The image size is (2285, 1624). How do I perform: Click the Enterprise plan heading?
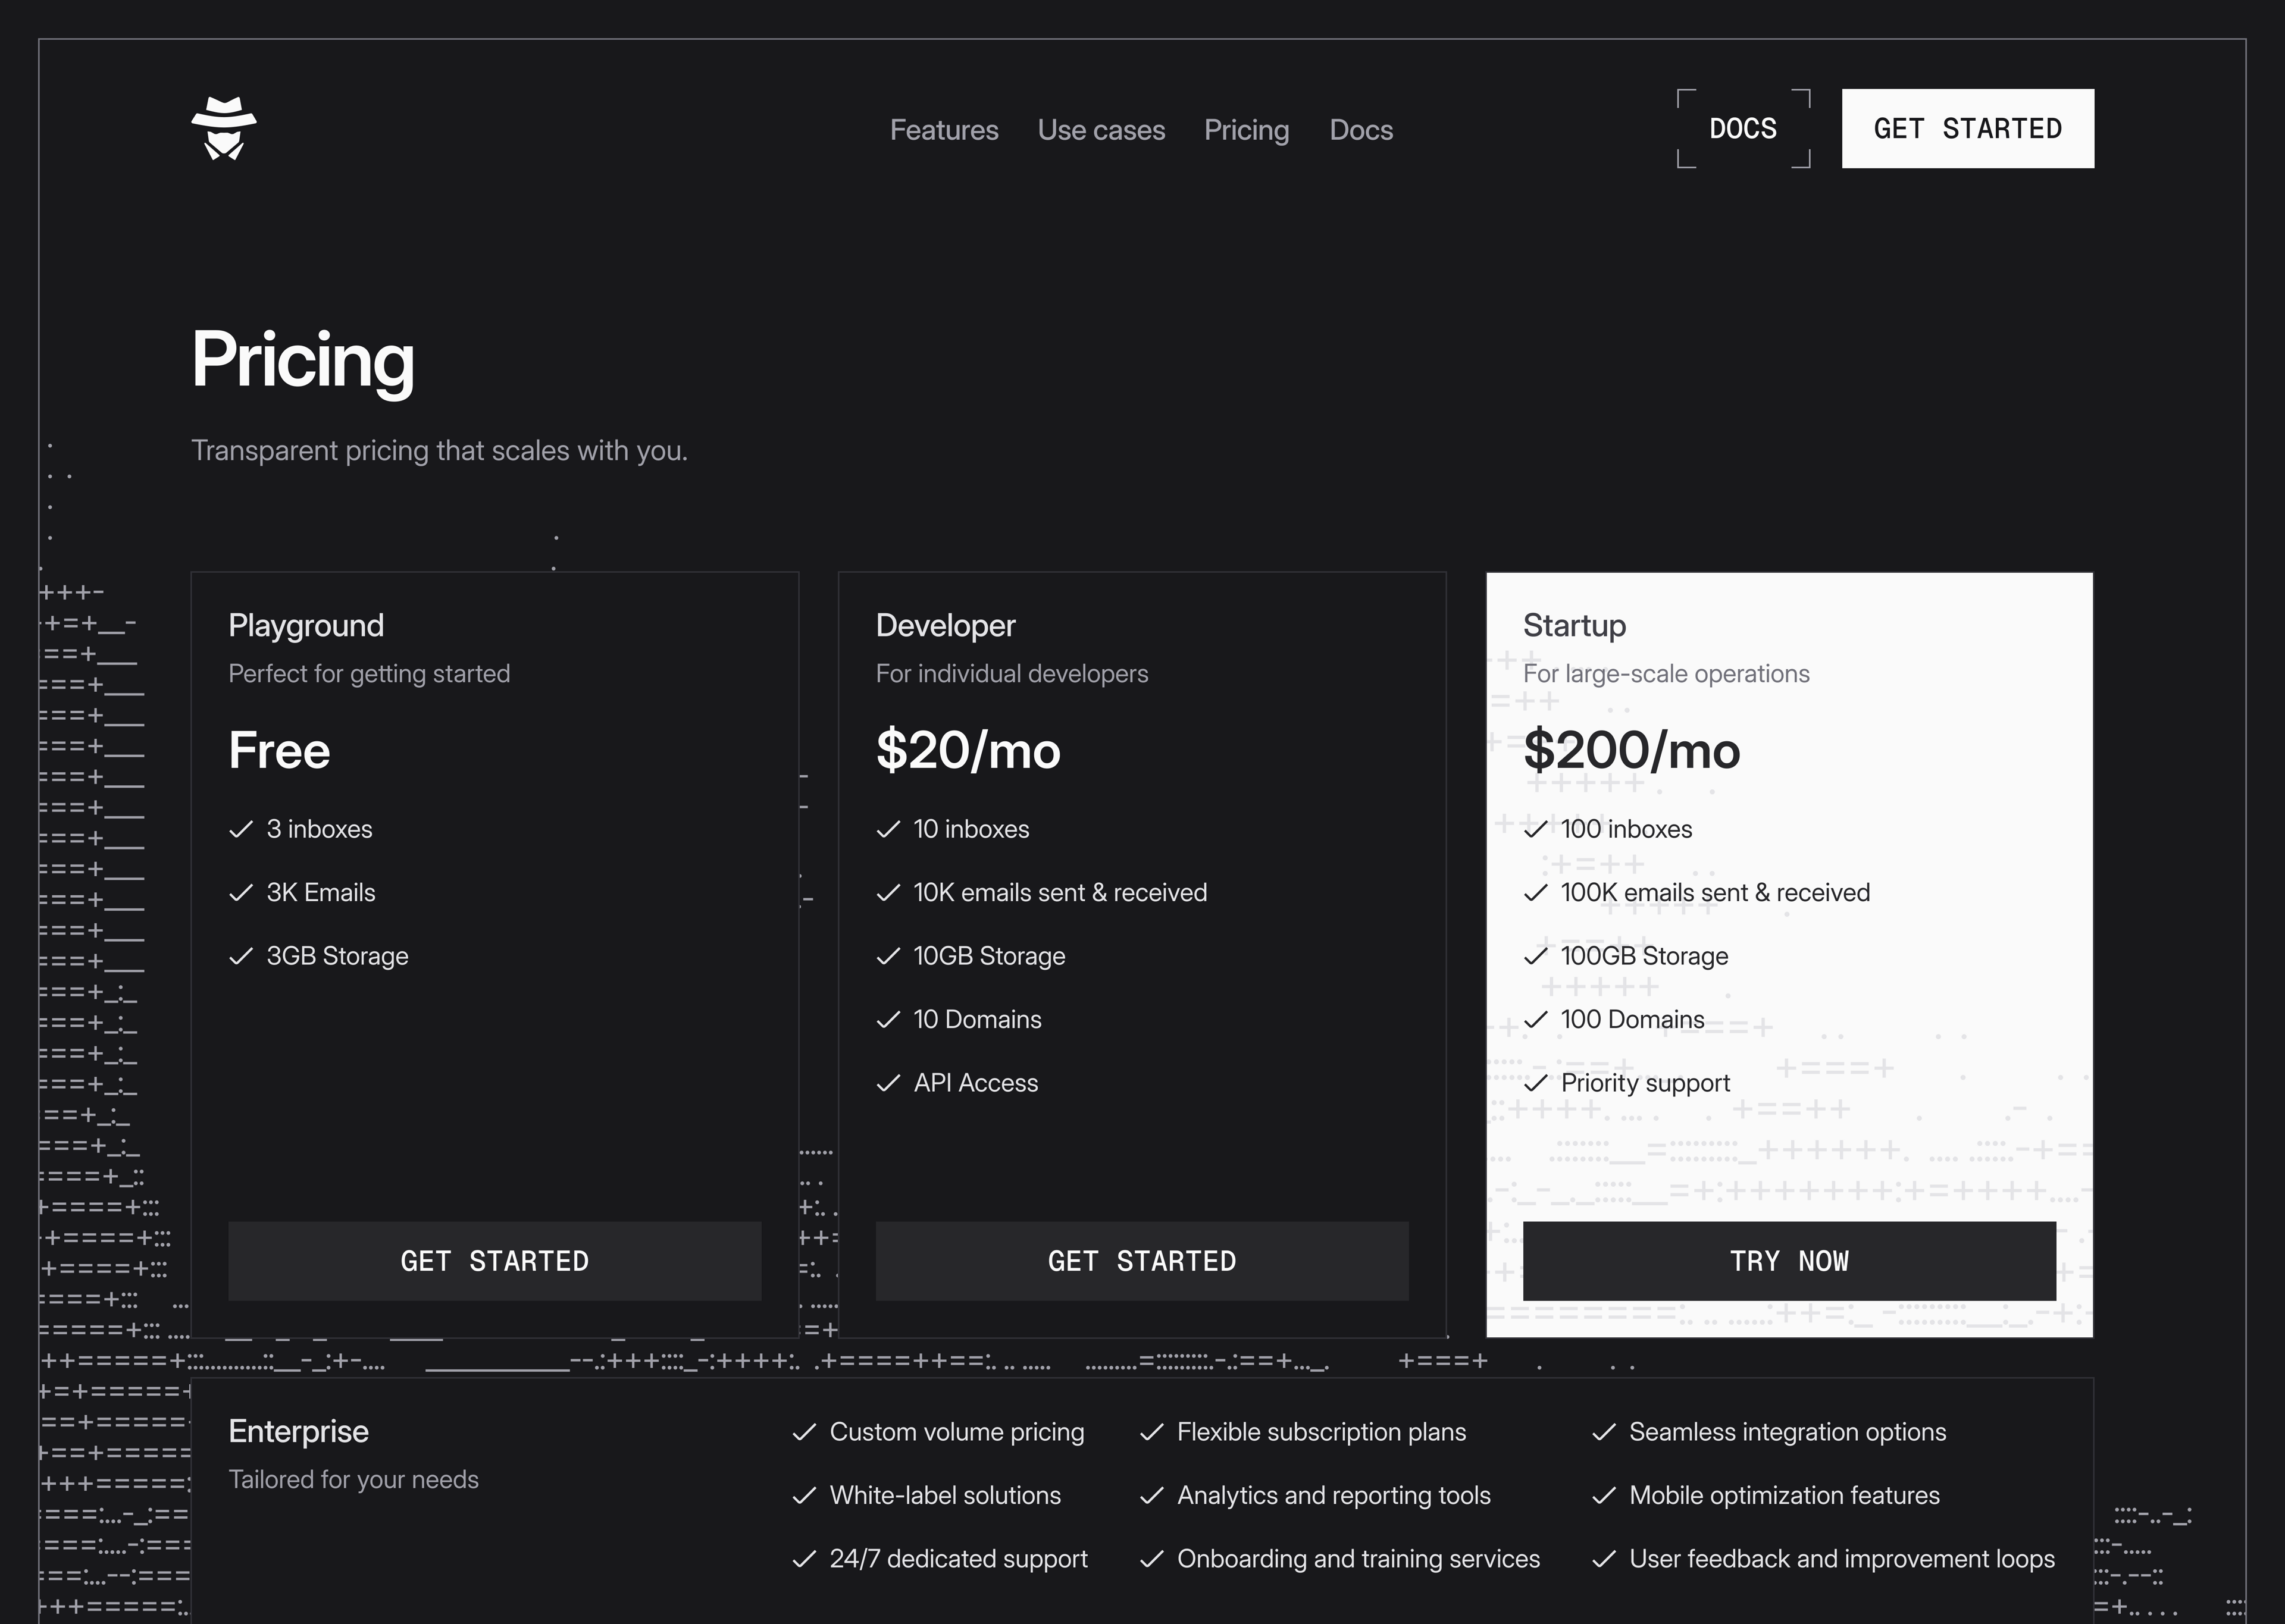click(x=298, y=1431)
